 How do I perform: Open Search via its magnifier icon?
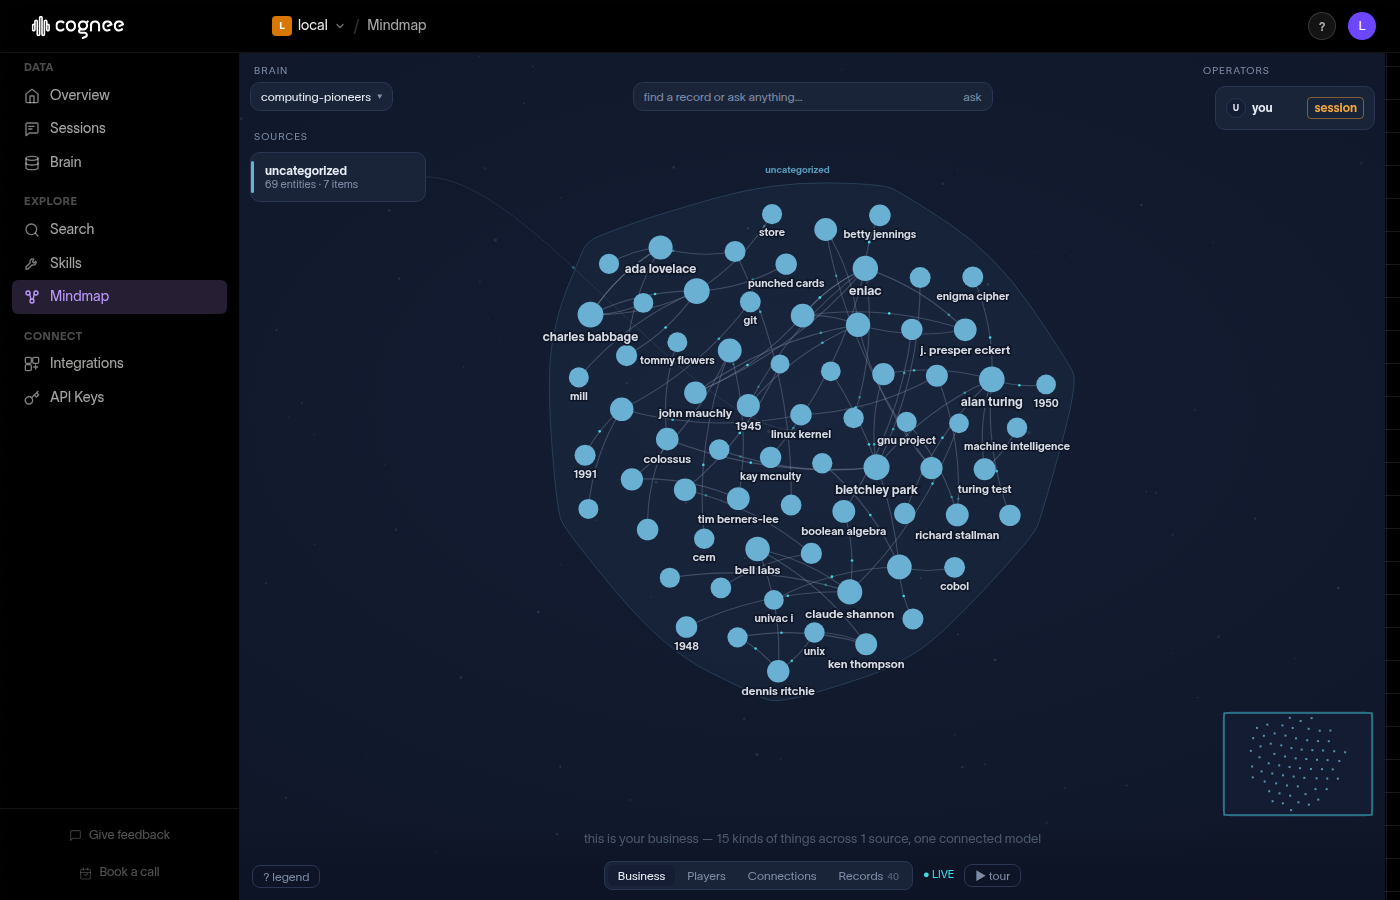click(x=32, y=230)
